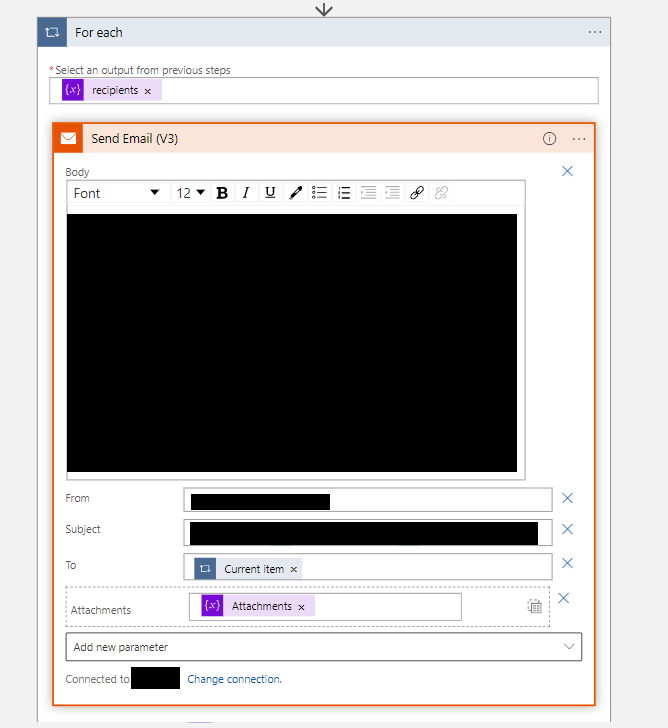The width and height of the screenshot is (668, 728).
Task: Click the To input field
Action: [368, 567]
